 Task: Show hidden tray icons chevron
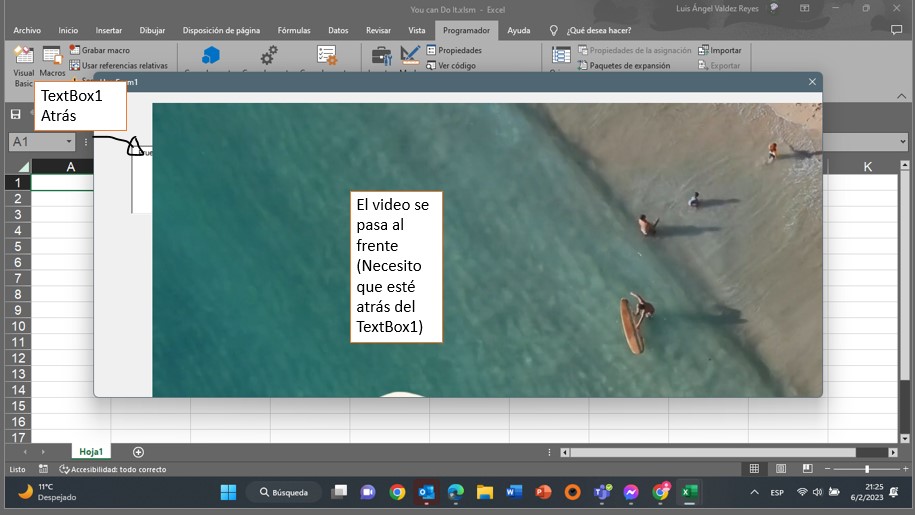[x=754, y=492]
